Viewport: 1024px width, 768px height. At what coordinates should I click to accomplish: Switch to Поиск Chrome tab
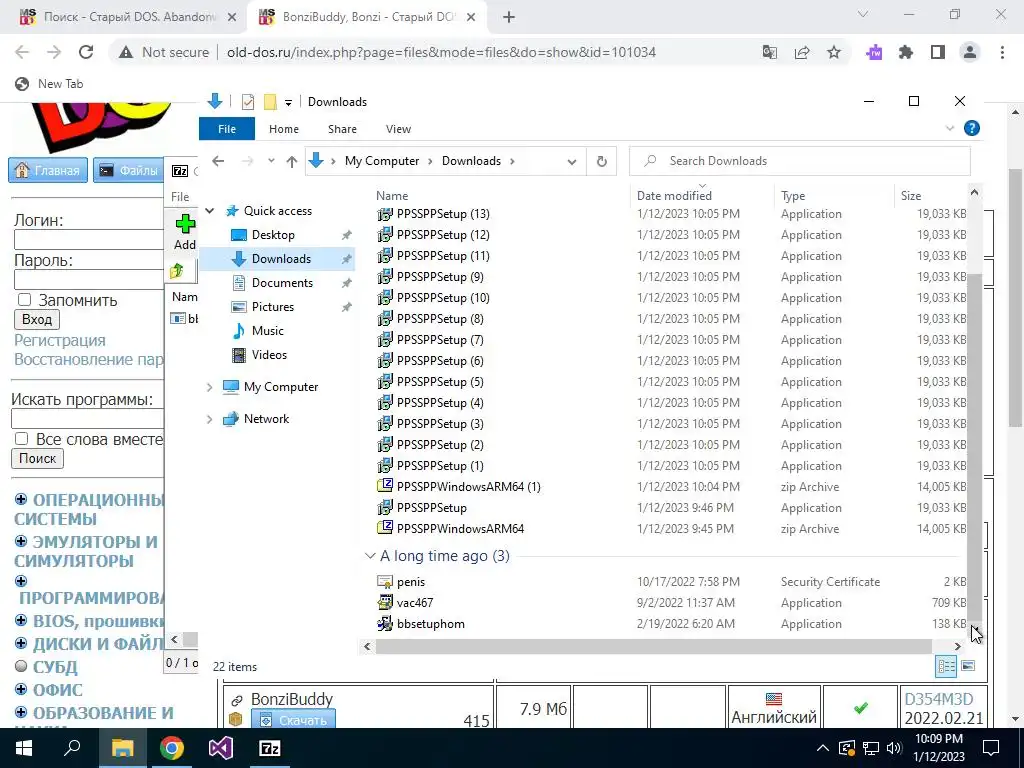click(x=128, y=17)
